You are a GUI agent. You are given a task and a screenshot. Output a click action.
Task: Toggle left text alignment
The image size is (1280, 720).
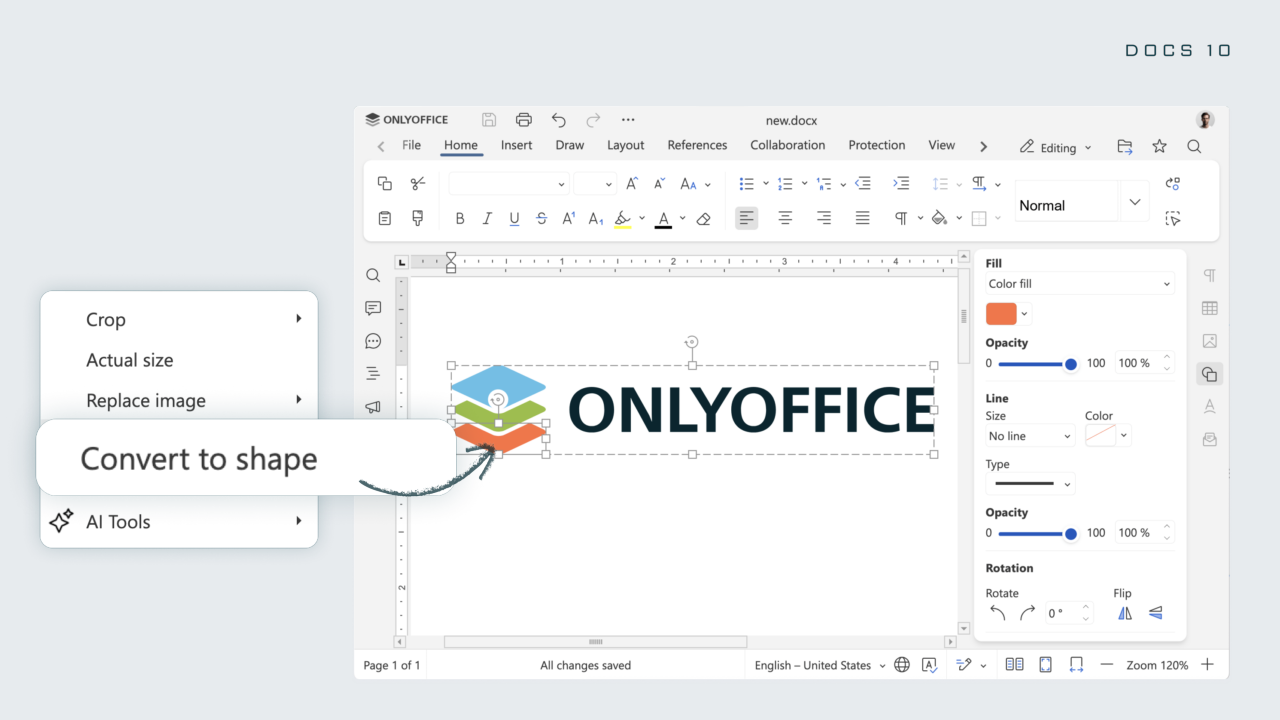(x=747, y=218)
